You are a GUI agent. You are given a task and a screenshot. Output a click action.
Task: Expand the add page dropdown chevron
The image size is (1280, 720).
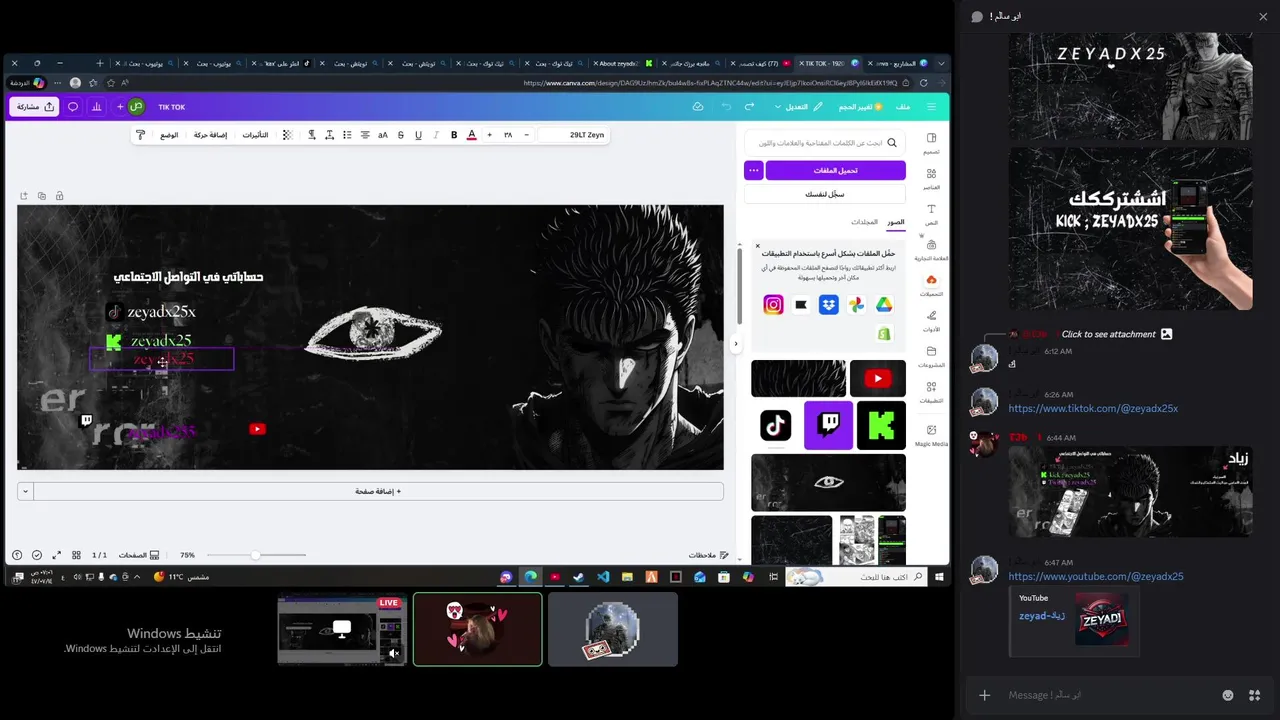pyautogui.click(x=25, y=491)
